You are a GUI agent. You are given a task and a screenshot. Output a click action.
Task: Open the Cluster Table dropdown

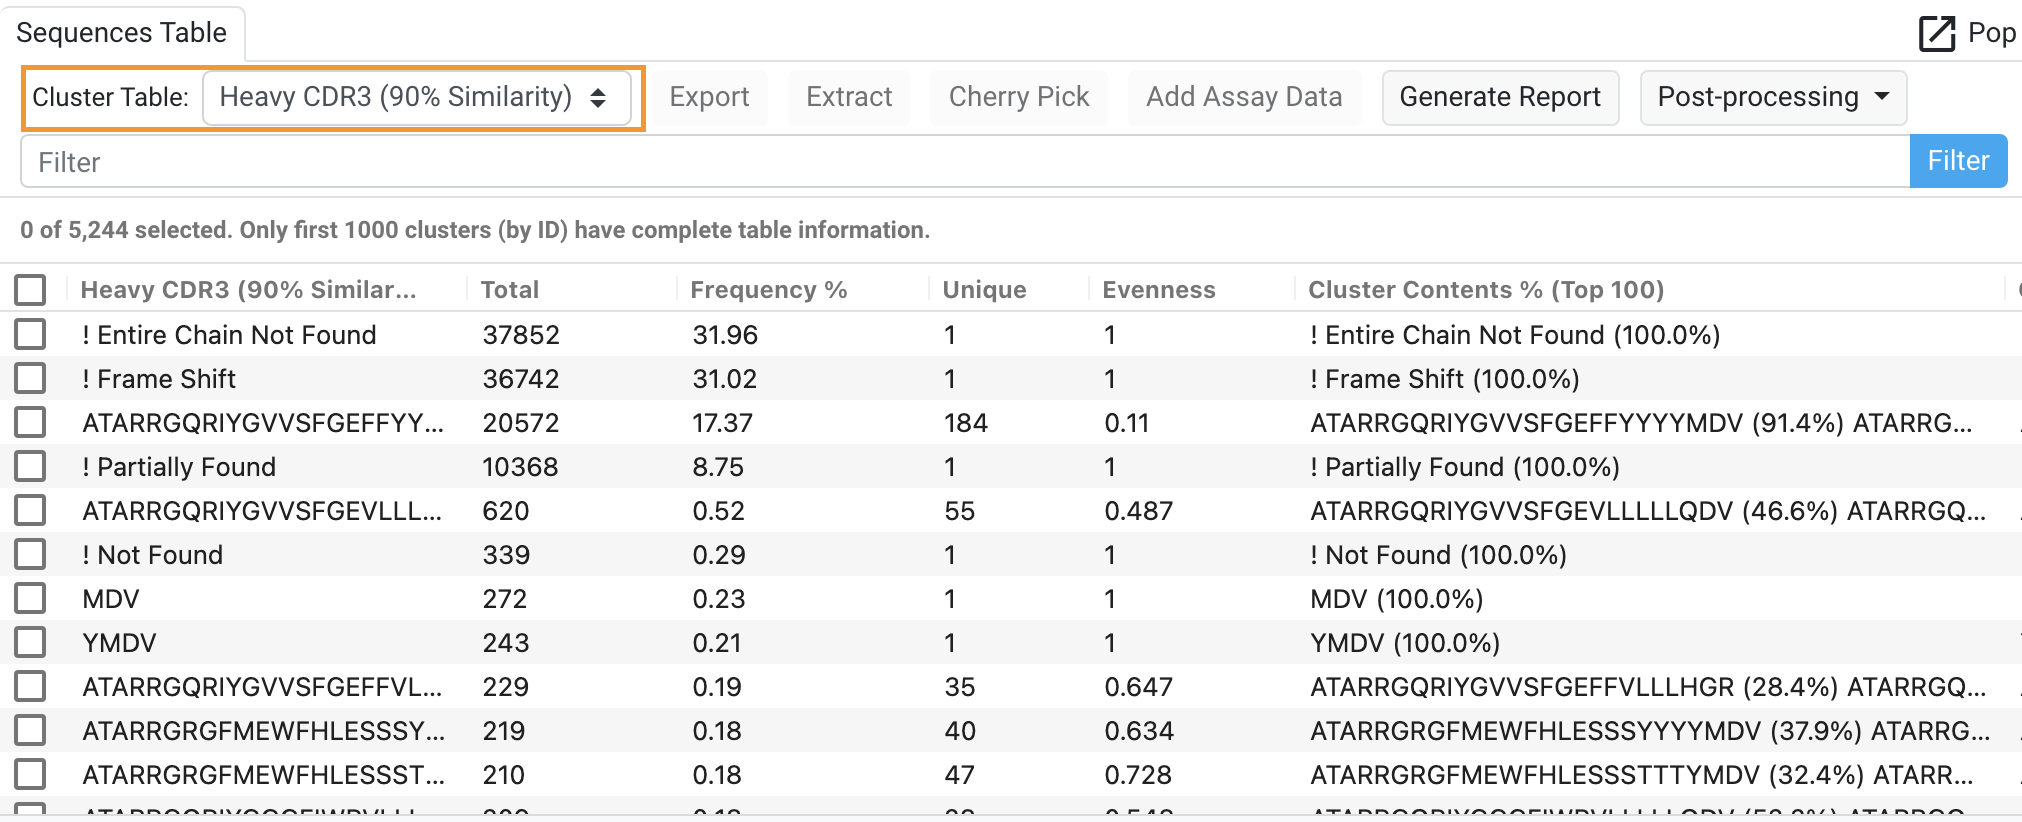coord(417,97)
